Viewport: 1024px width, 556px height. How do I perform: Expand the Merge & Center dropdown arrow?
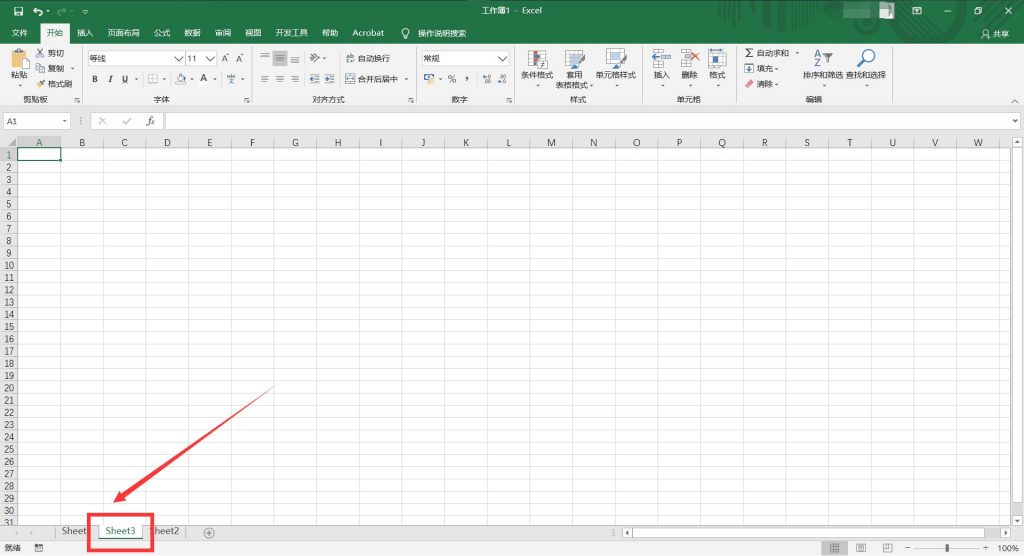(x=406, y=79)
